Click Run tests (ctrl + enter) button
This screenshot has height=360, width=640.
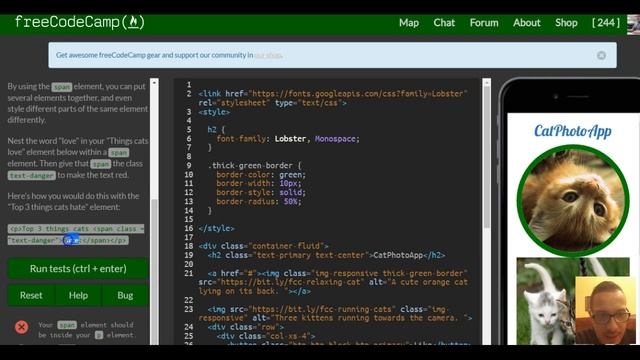coord(78,269)
